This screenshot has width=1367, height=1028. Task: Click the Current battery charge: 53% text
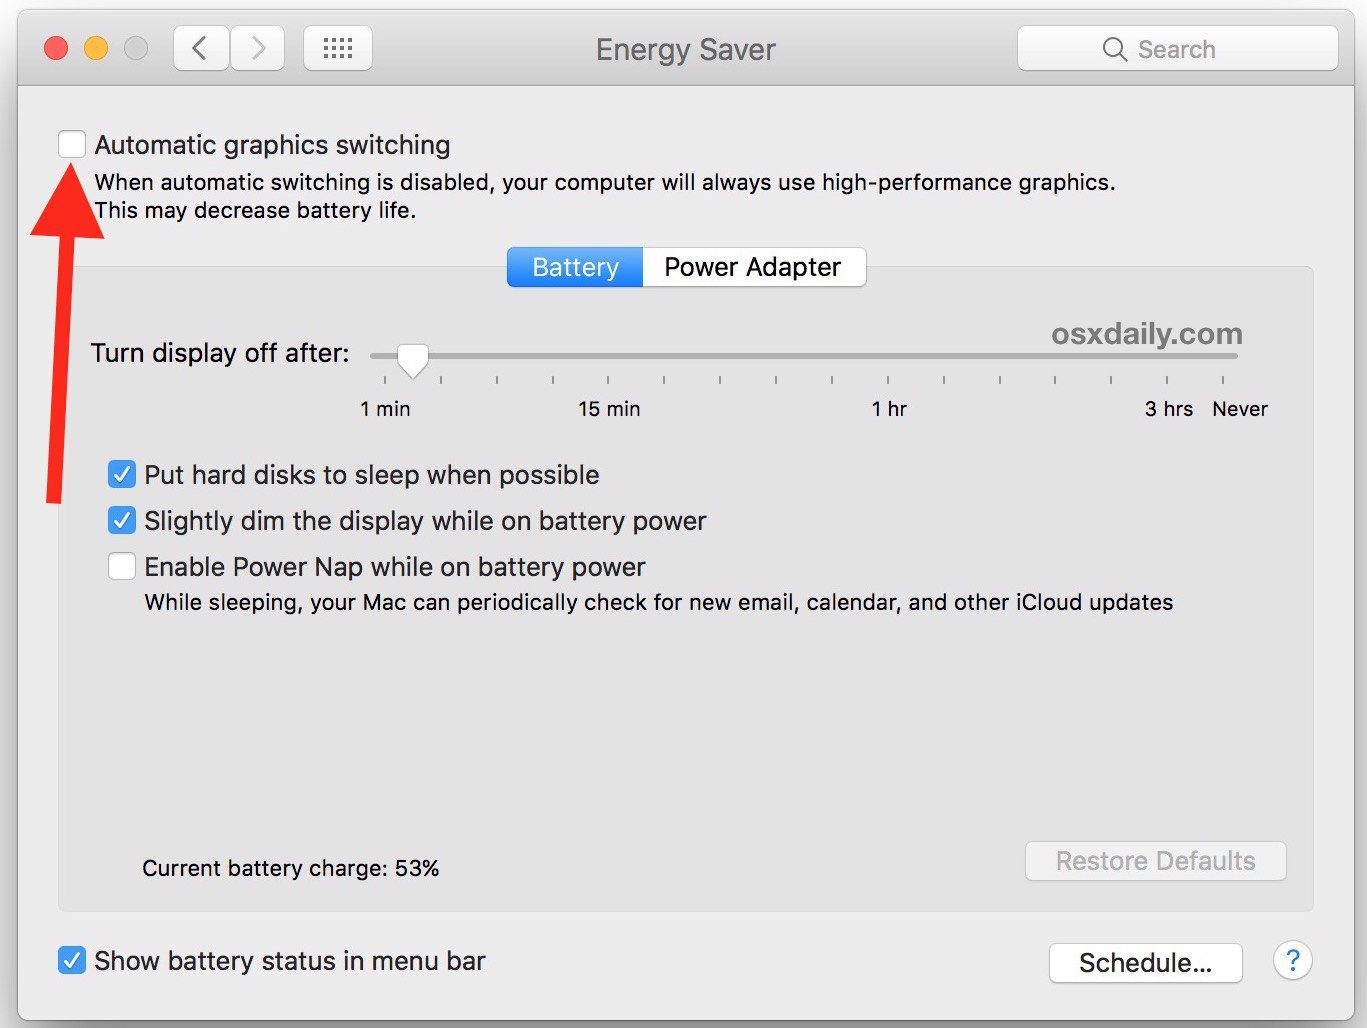[291, 868]
